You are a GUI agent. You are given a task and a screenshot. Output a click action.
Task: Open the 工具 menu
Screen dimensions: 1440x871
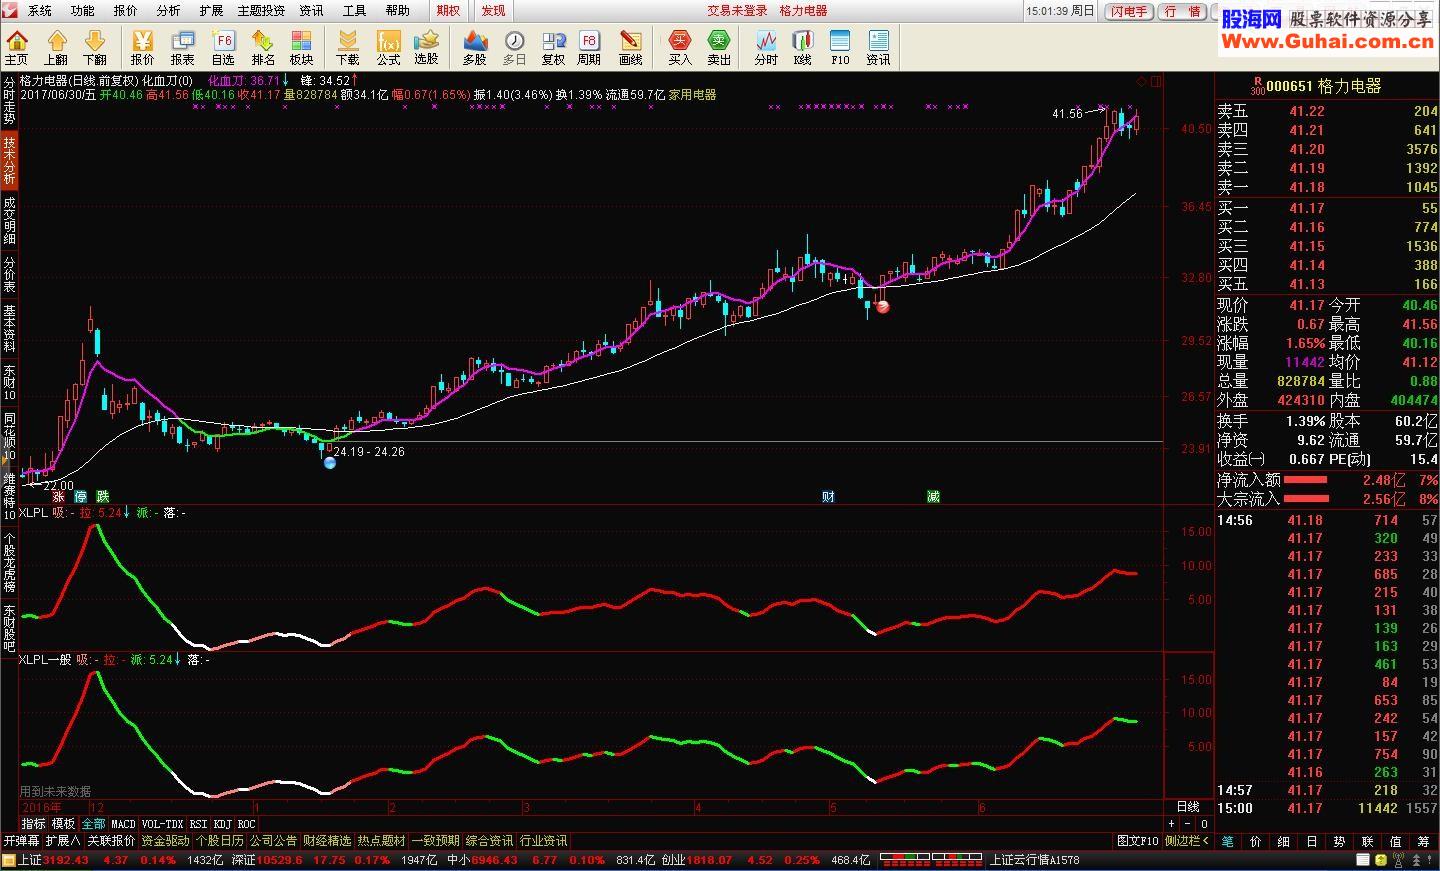point(355,10)
